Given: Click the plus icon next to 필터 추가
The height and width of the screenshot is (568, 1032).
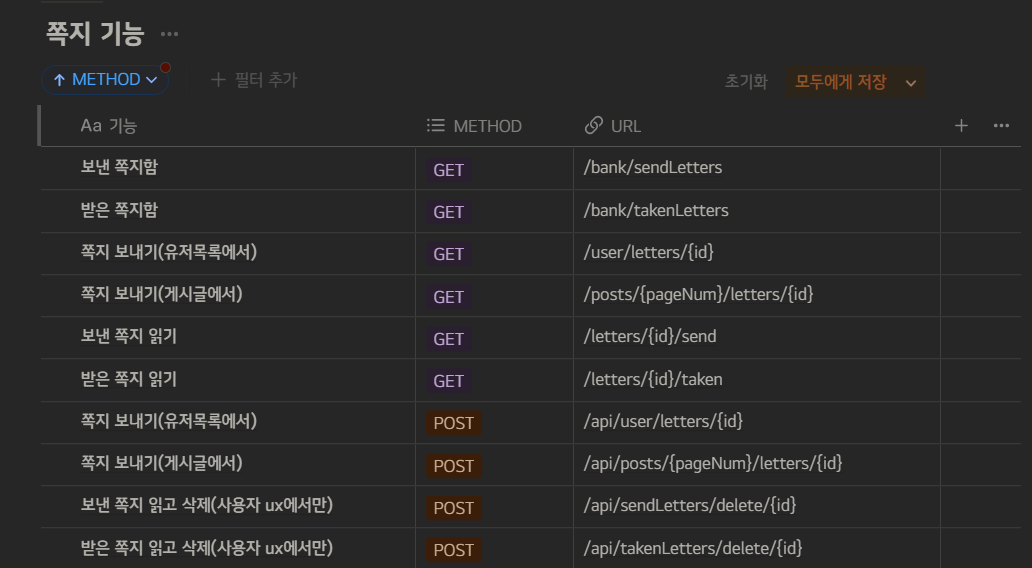Looking at the screenshot, I should [x=218, y=80].
